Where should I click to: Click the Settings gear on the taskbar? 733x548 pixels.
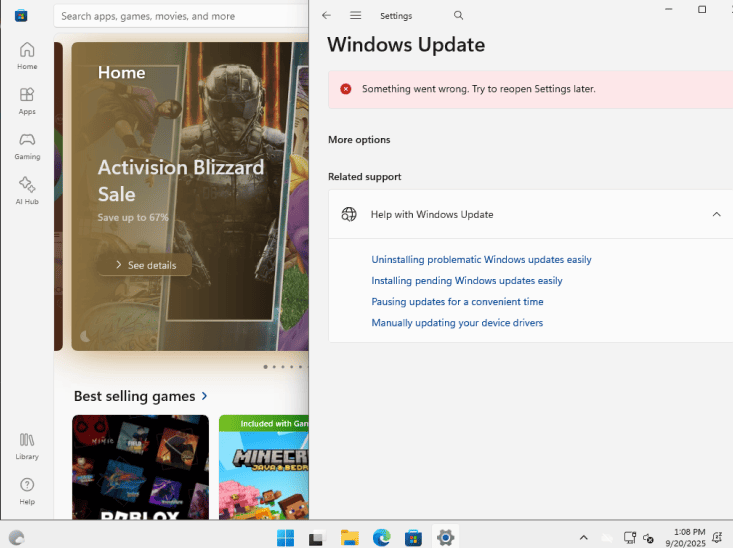point(446,538)
